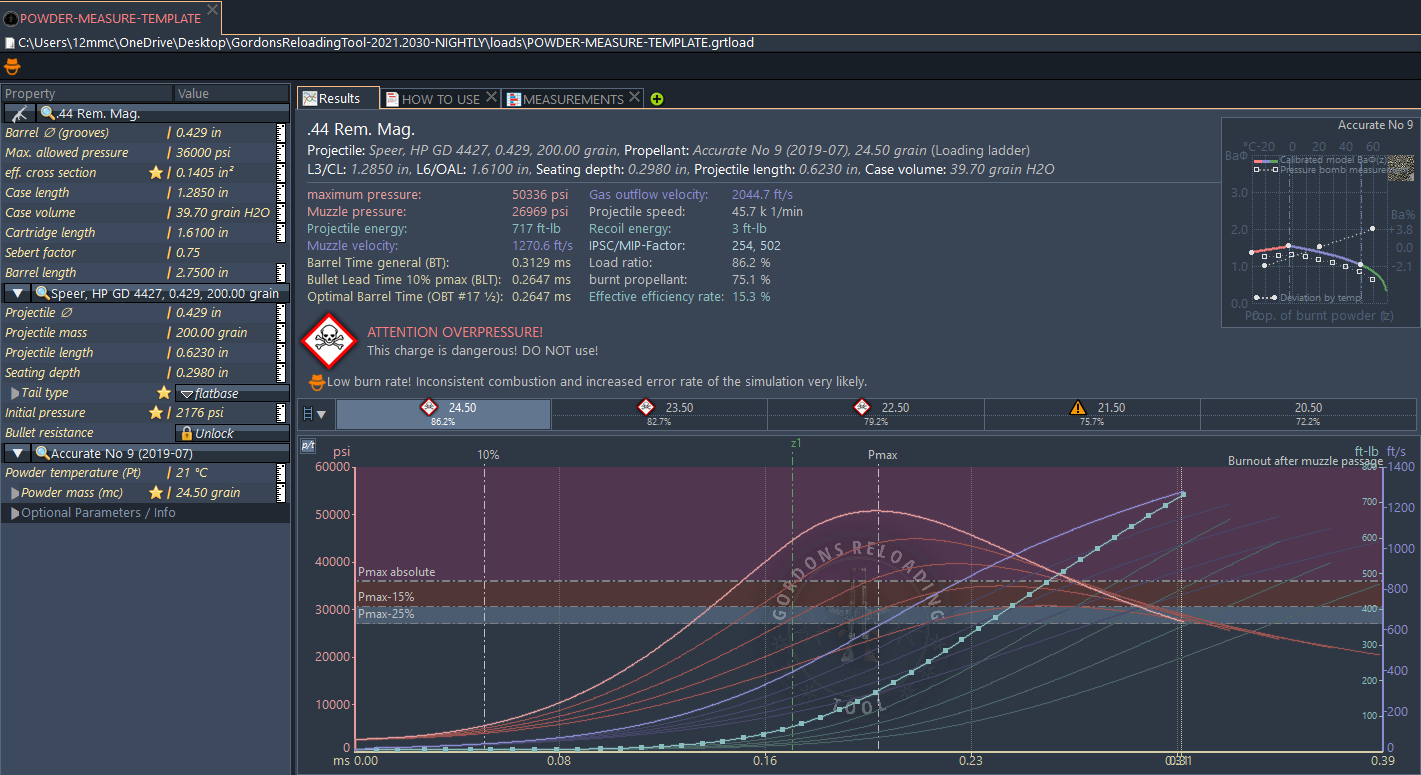Click the ruler icon in the Powder temperature row
1421x775 pixels.
(281, 473)
